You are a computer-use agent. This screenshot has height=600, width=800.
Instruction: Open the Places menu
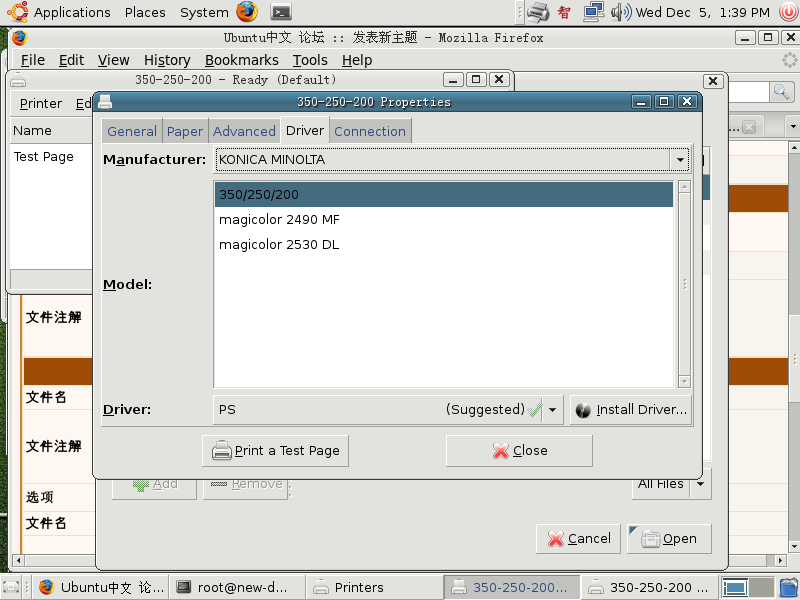(x=145, y=12)
